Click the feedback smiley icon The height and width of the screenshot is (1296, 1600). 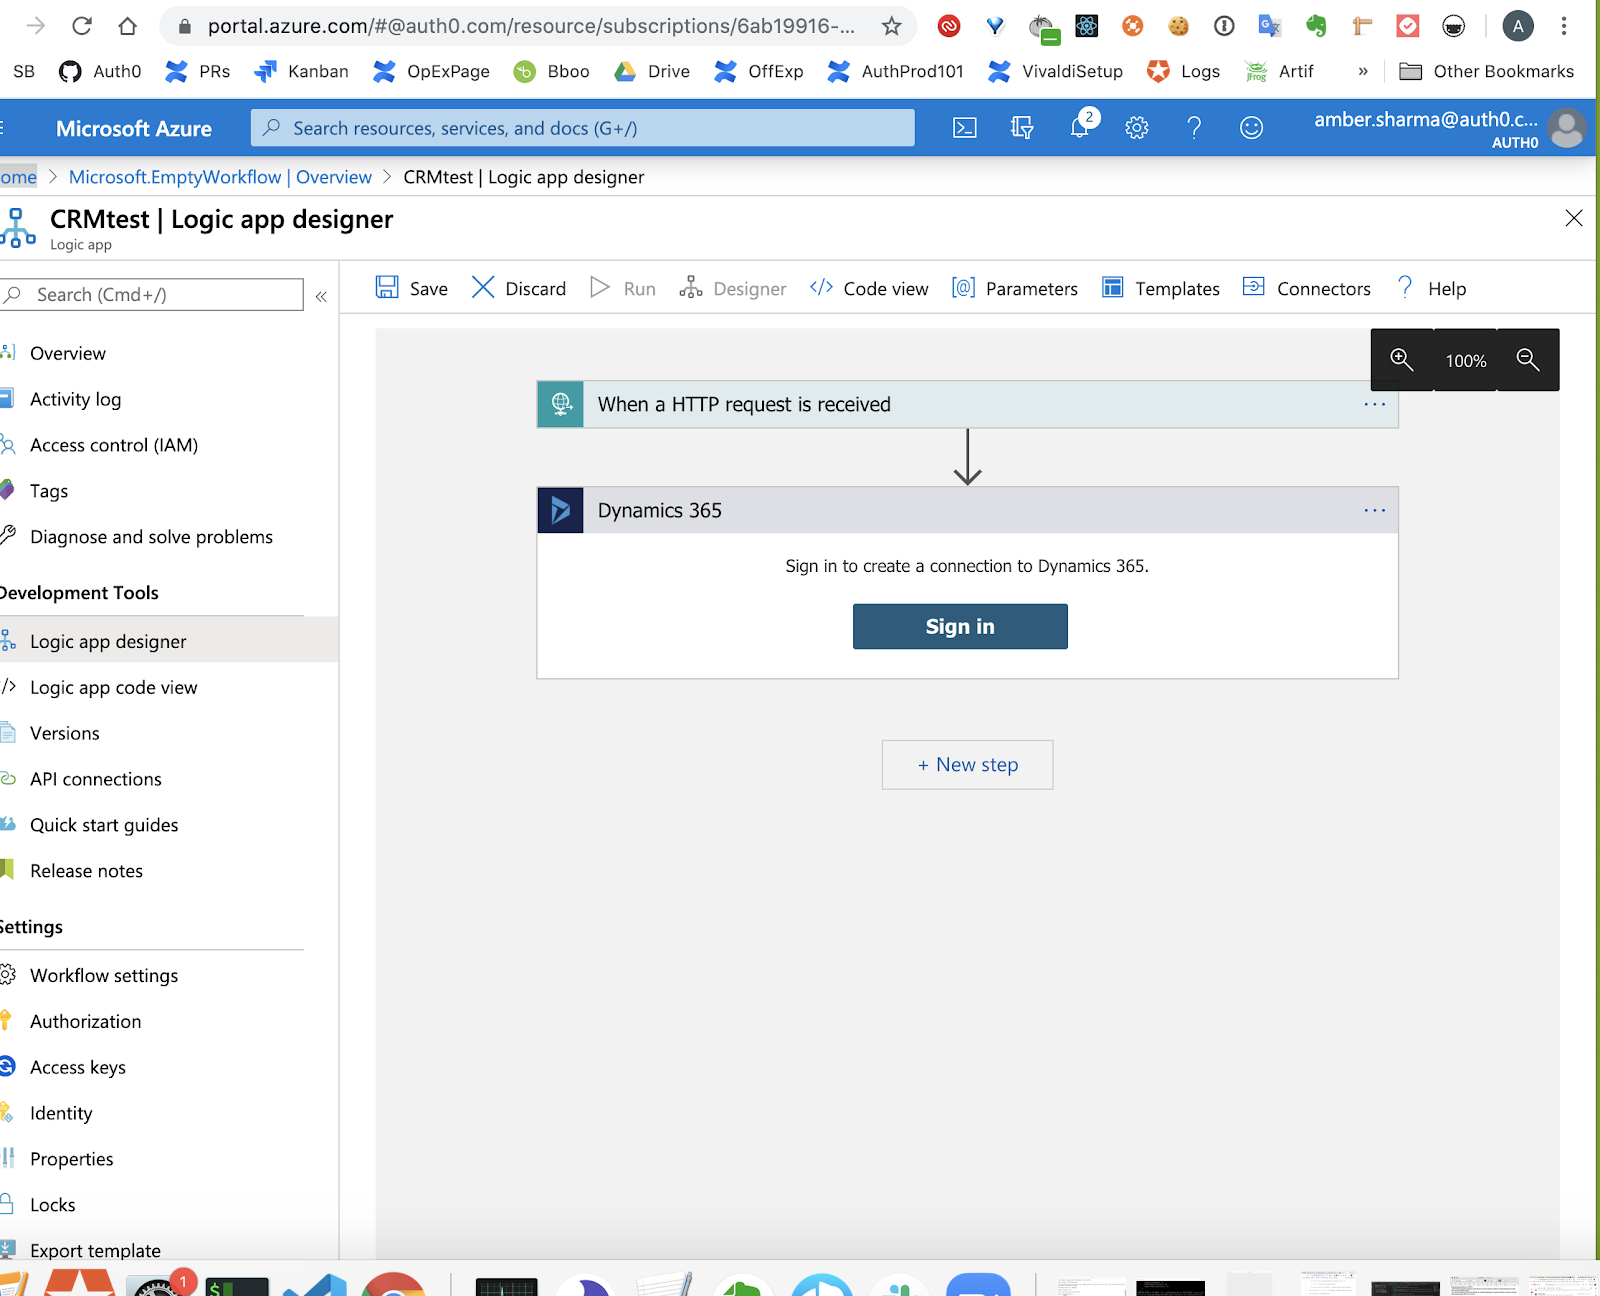coord(1251,128)
